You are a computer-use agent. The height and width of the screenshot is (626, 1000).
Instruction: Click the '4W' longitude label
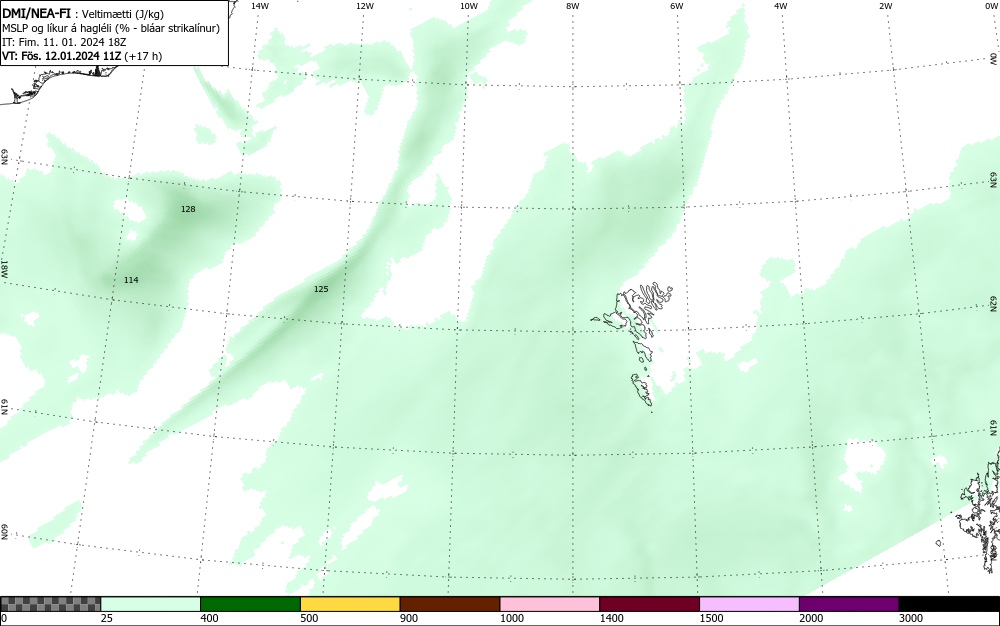click(781, 6)
